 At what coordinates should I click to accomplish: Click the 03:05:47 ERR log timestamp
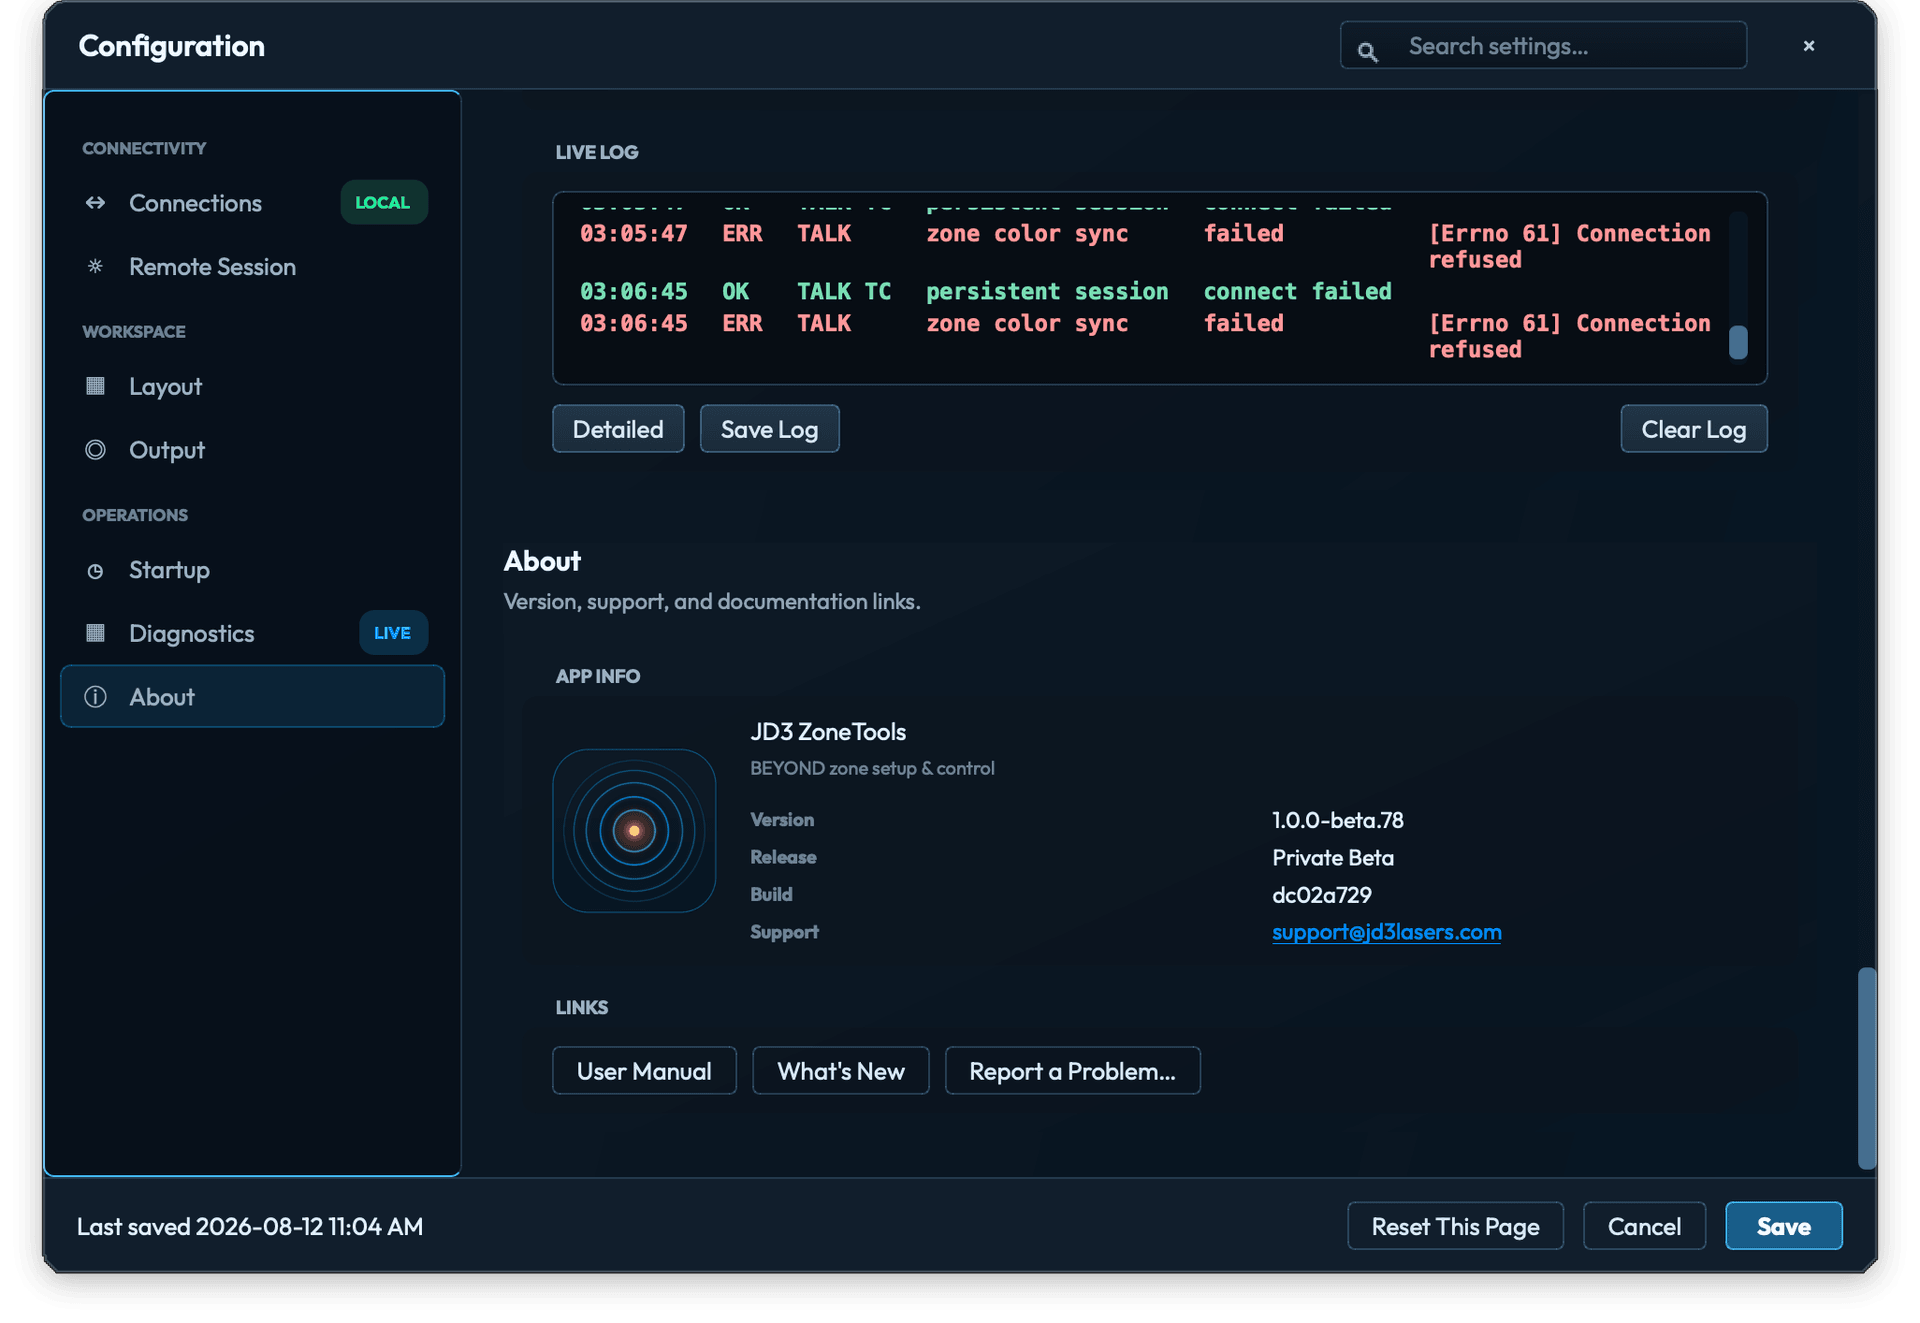(634, 233)
